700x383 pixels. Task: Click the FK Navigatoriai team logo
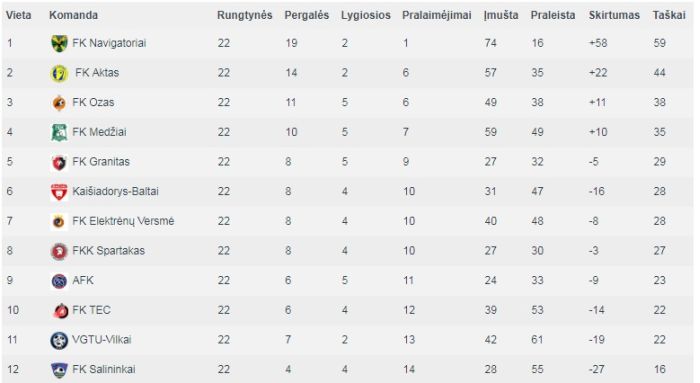coord(59,43)
